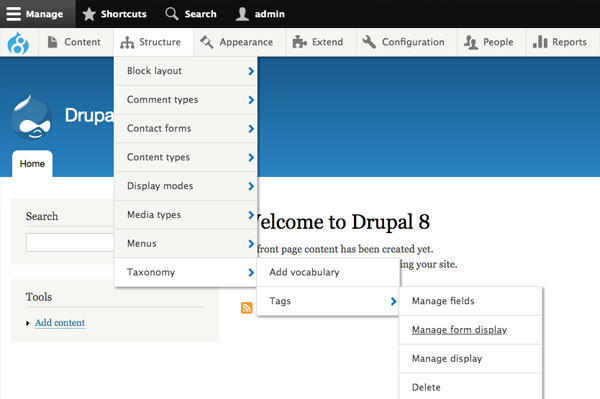Open the Manage toolbar tab
600x399 pixels.
[38, 14]
